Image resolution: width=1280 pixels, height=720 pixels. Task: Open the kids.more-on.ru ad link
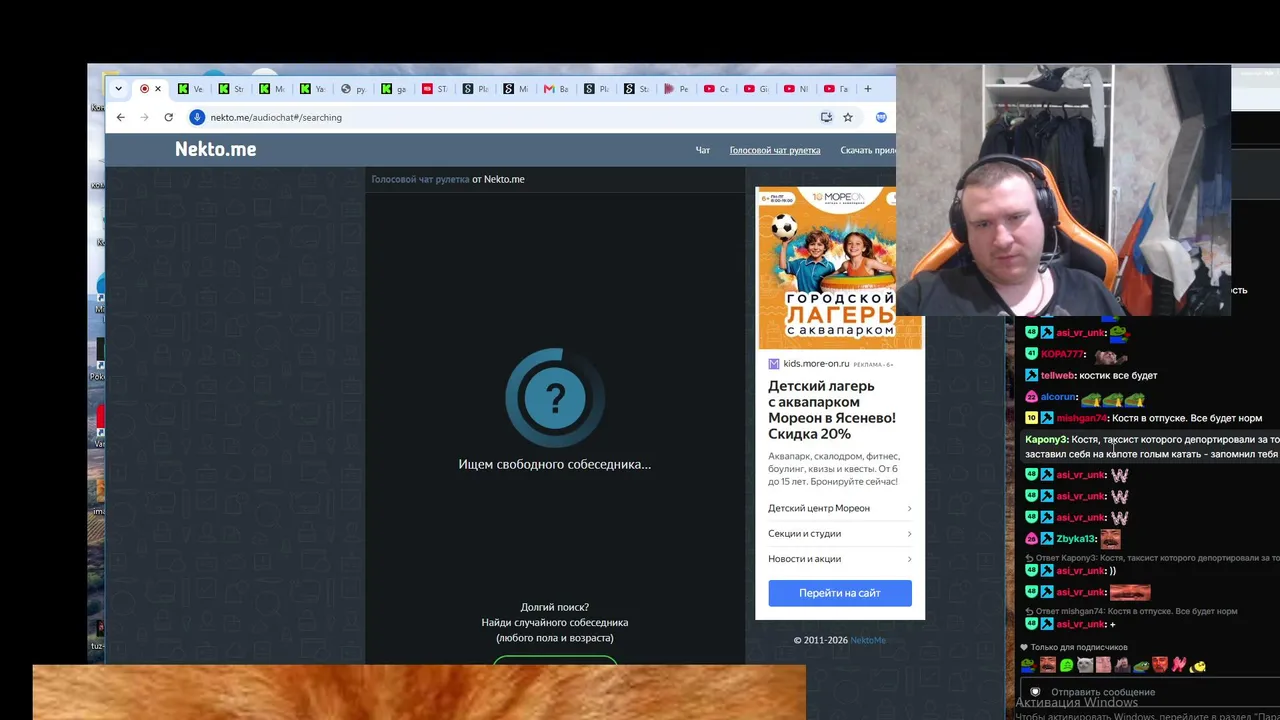tap(816, 364)
